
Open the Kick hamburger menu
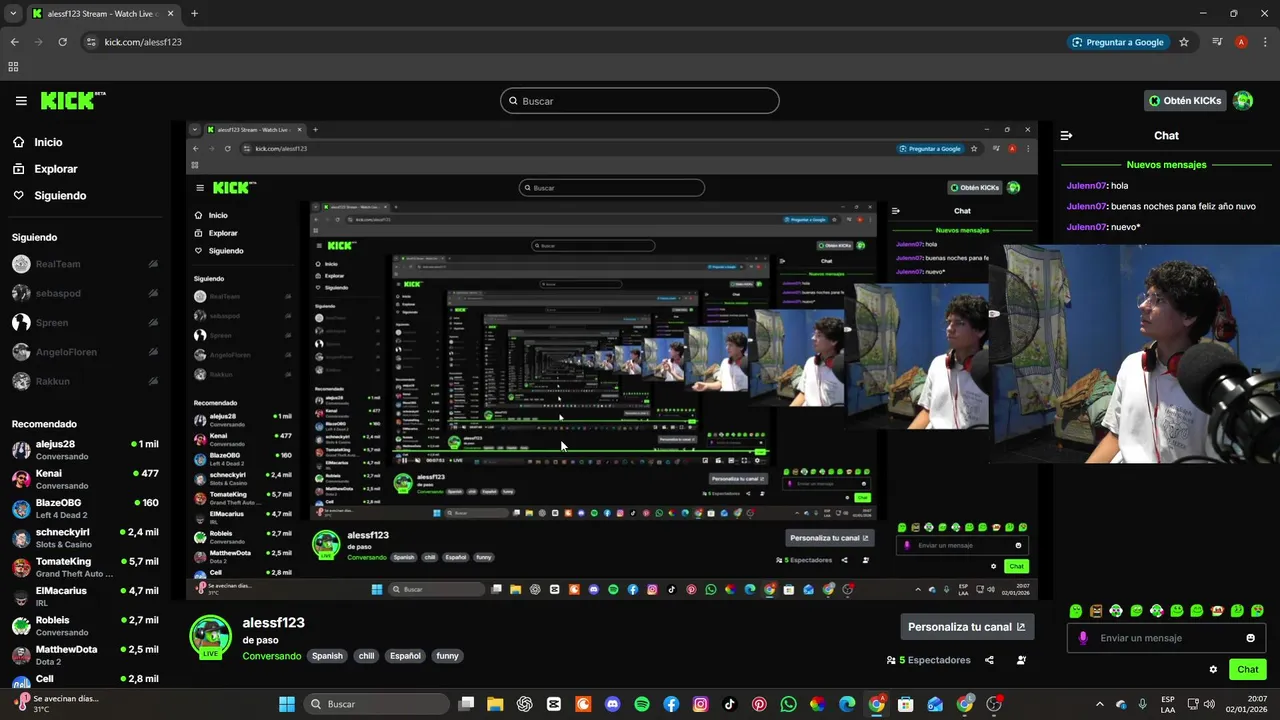tap(21, 101)
